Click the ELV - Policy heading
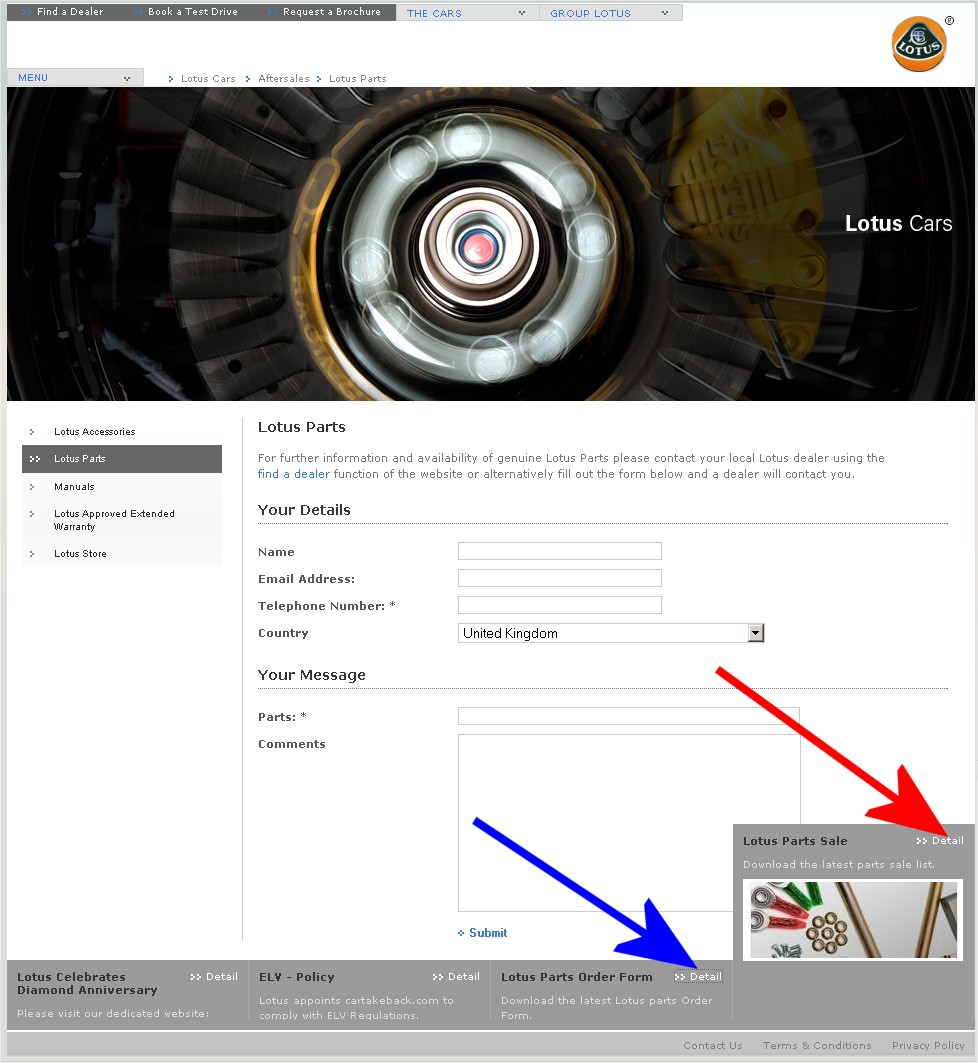This screenshot has width=978, height=1063. click(x=297, y=977)
